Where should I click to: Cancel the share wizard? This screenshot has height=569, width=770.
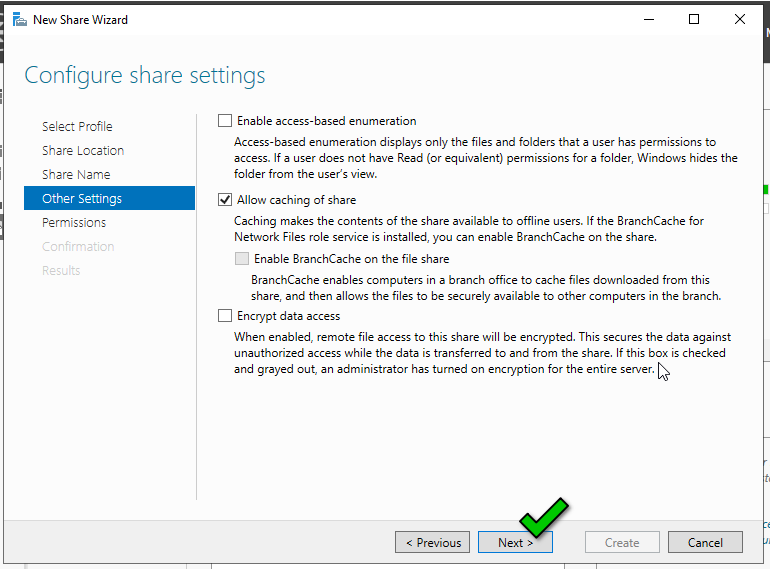[705, 543]
